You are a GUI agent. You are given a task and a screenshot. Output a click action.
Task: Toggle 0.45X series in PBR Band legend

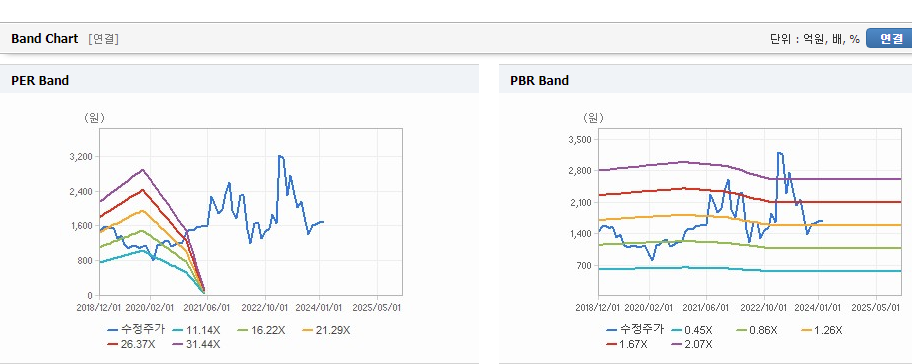[x=692, y=330]
